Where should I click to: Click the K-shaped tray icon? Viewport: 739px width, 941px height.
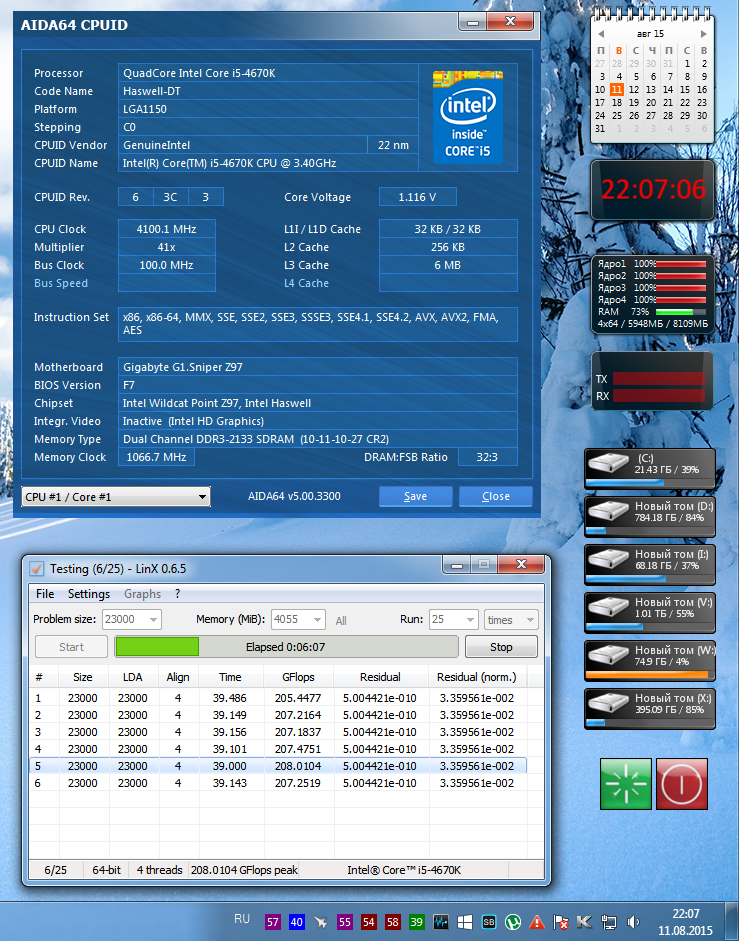coord(584,922)
